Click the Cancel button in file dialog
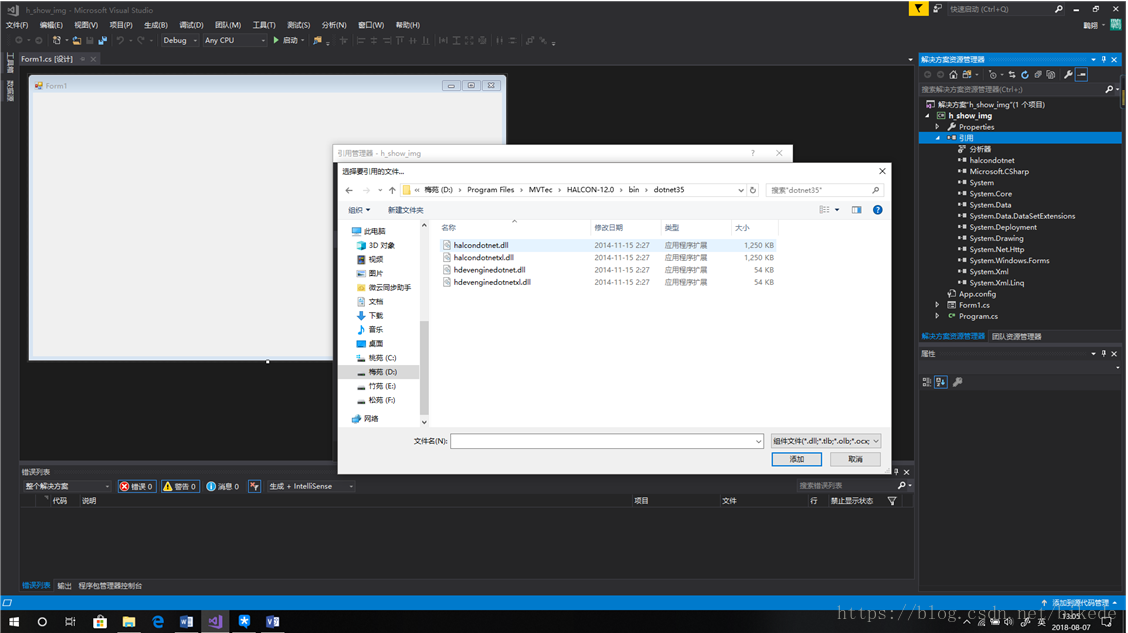Screen dimensions: 1128x633 [855, 459]
